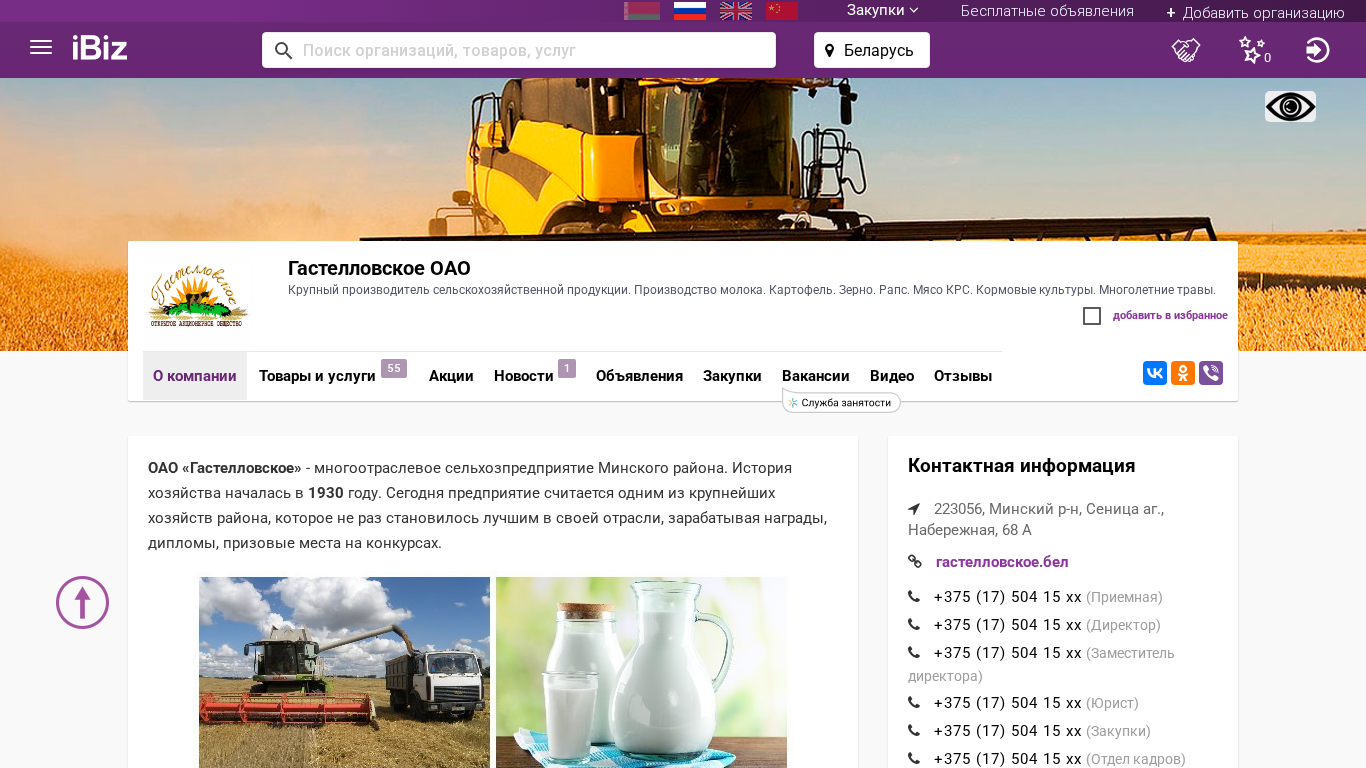Expand the Закупки dropdown in top bar

tap(882, 11)
